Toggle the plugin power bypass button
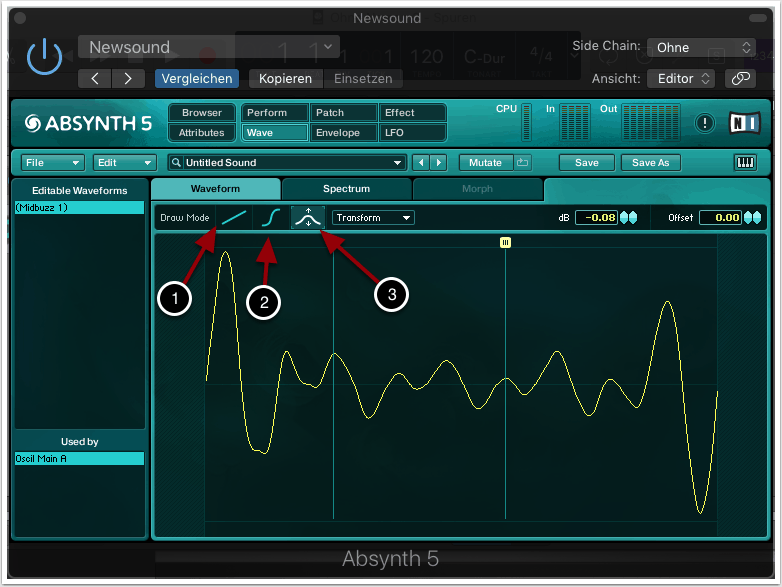782x587 pixels. pyautogui.click(x=44, y=57)
